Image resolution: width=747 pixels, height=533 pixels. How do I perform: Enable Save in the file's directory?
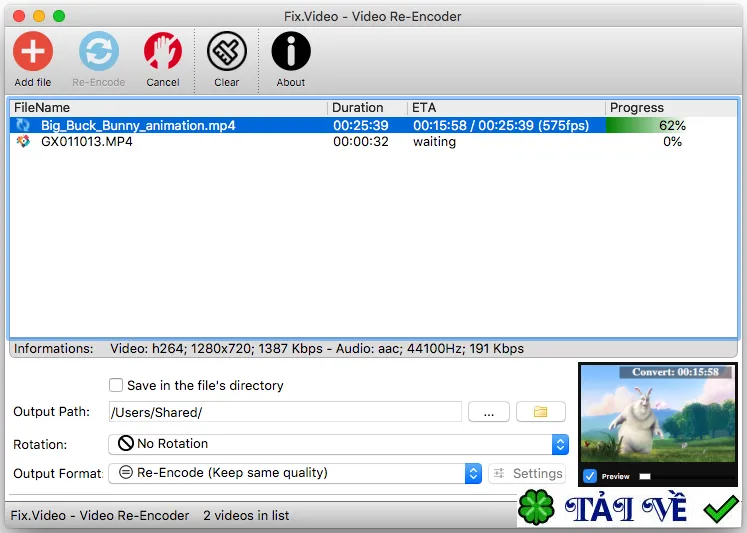pos(116,385)
